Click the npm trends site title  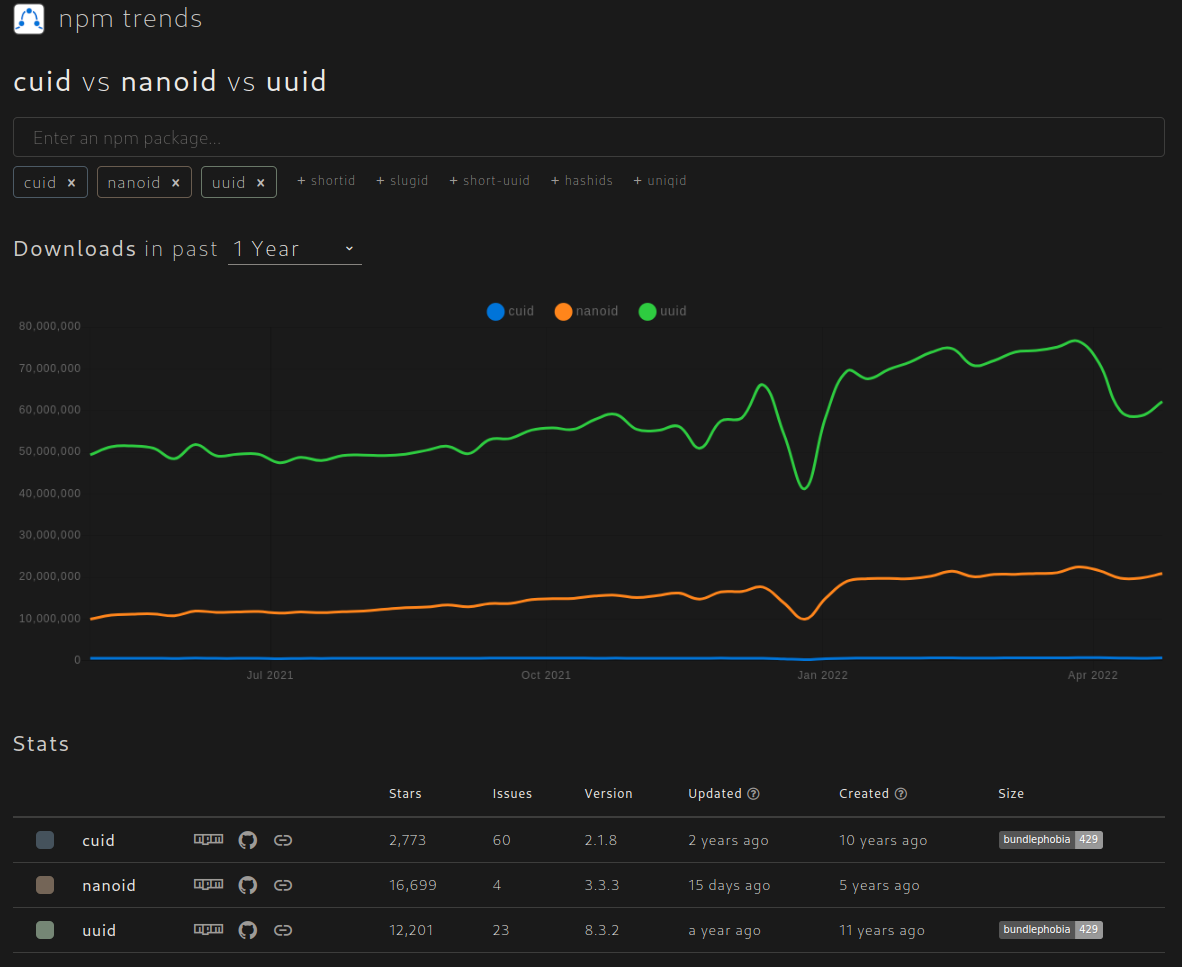130,19
